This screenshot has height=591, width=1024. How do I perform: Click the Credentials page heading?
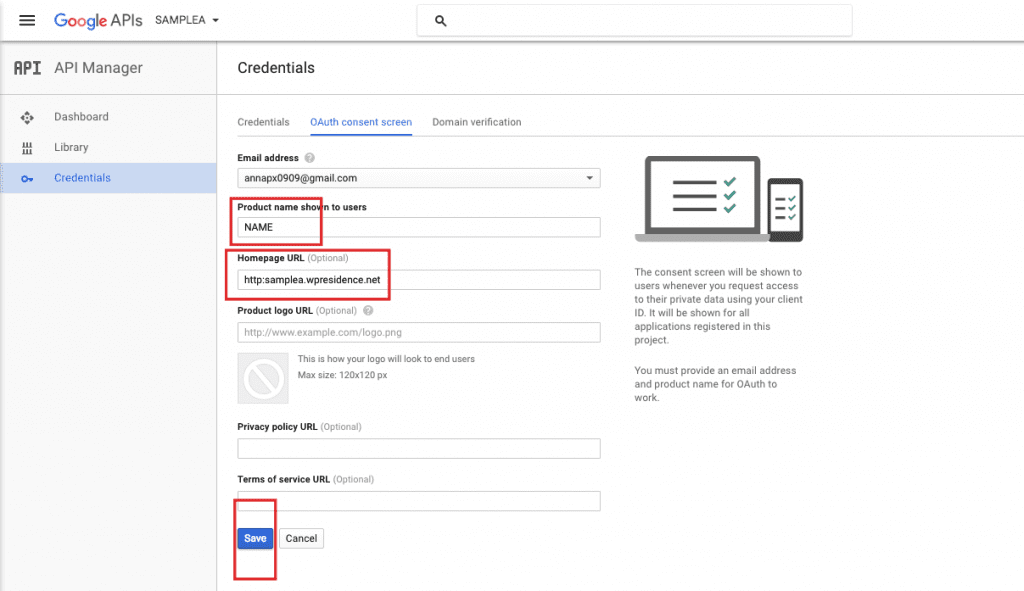[276, 68]
